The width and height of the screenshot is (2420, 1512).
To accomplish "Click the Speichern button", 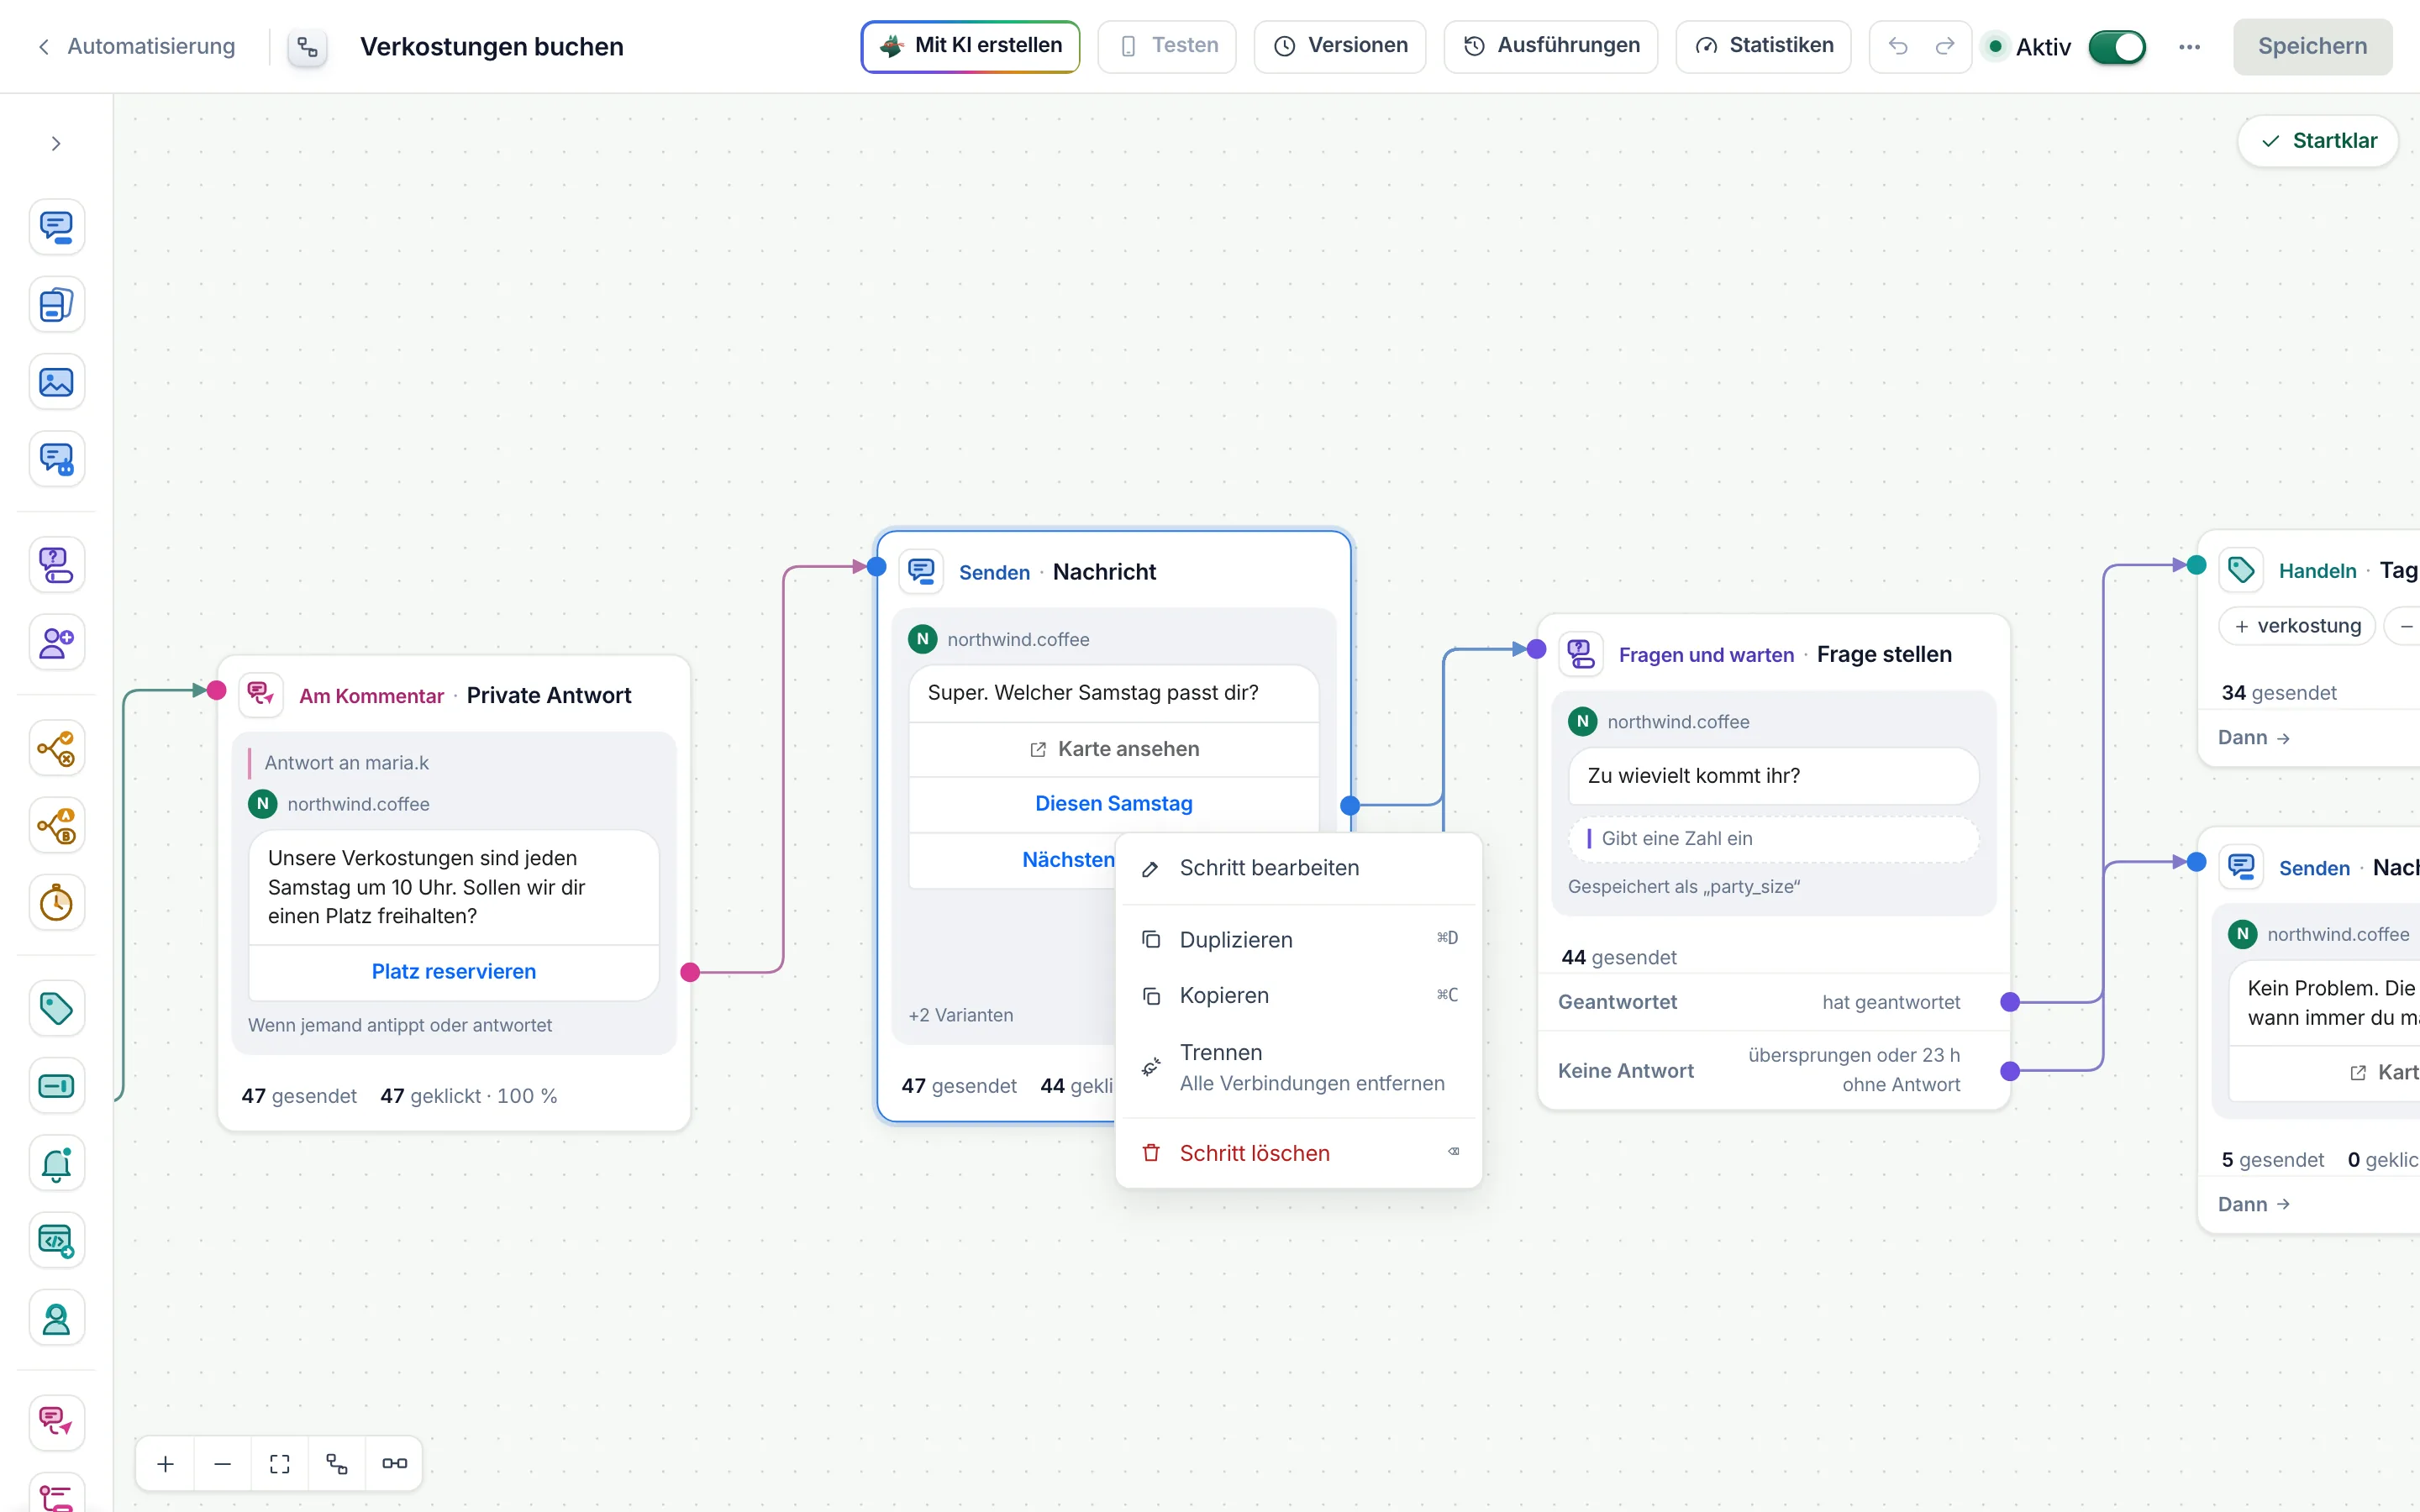I will 2312,46.
